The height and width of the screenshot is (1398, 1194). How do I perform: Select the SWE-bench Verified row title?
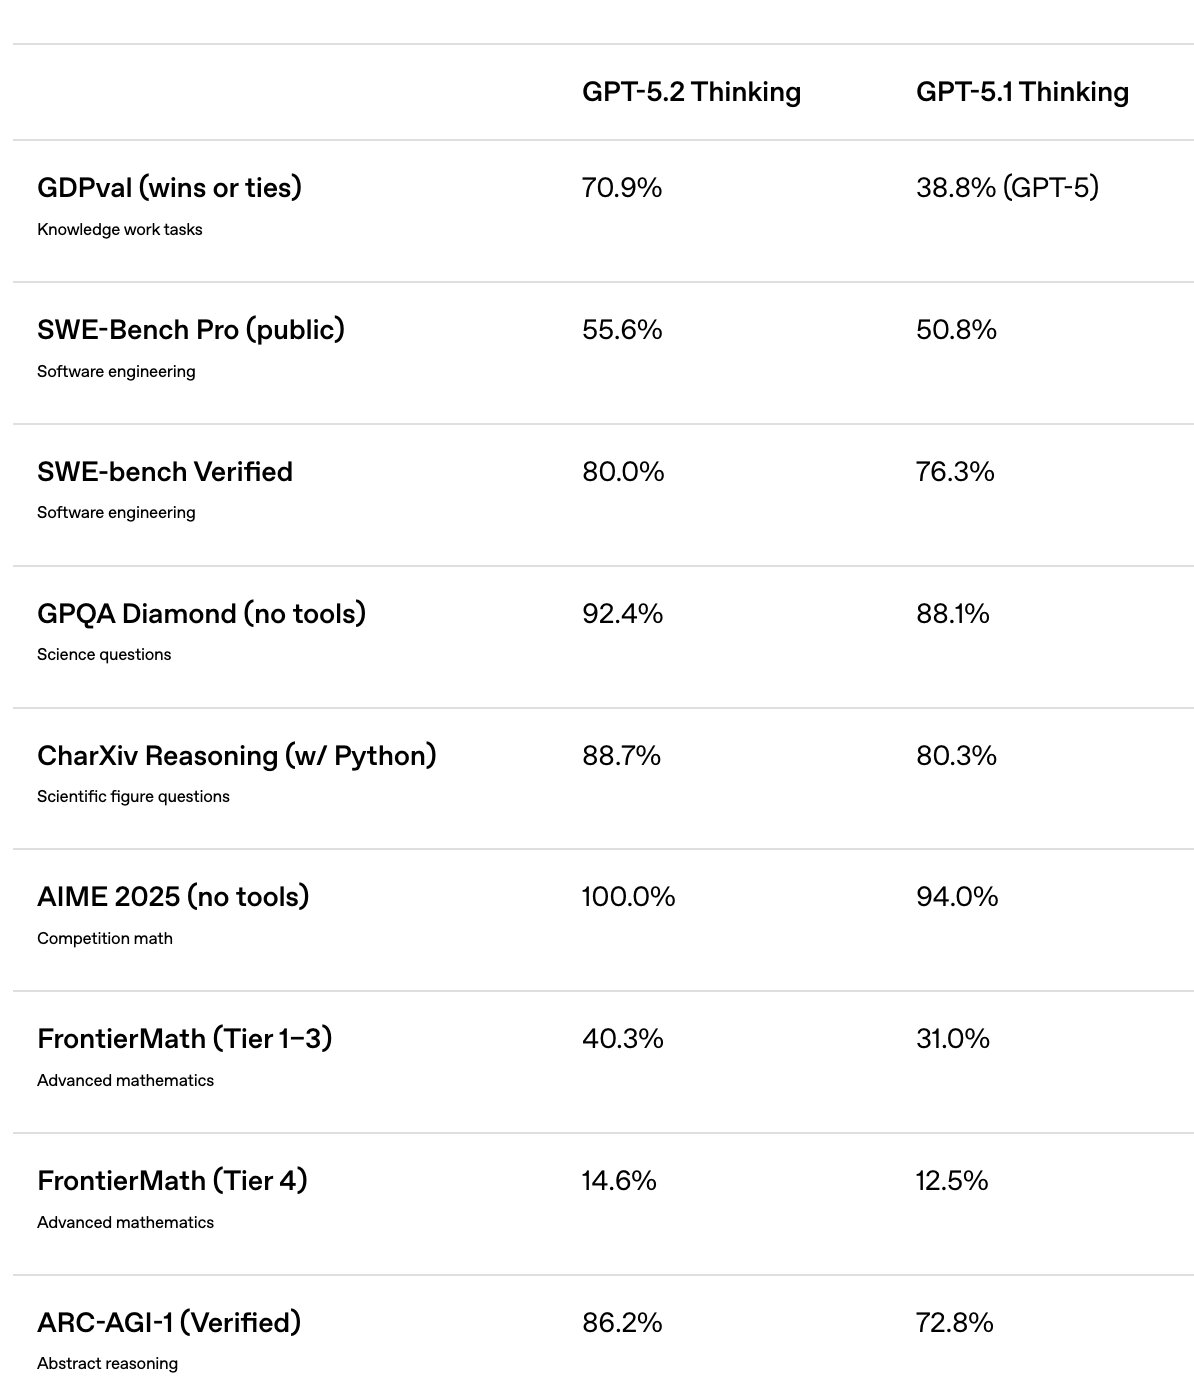(x=165, y=471)
